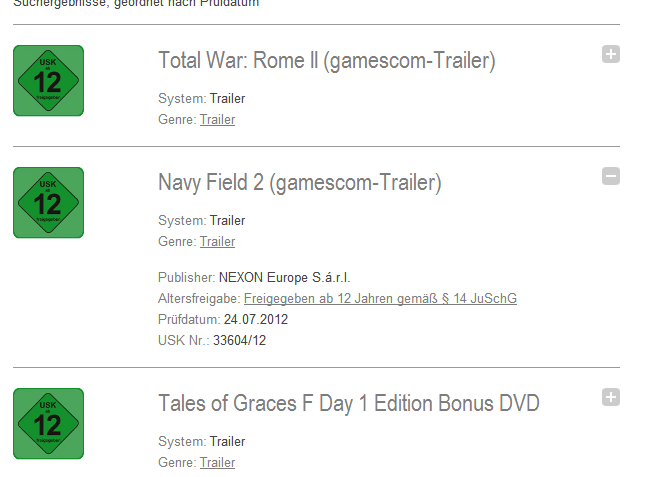Click System Trailer text under Tales of Graces F
Image resolution: width=650 pixels, height=477 pixels.
click(x=227, y=442)
